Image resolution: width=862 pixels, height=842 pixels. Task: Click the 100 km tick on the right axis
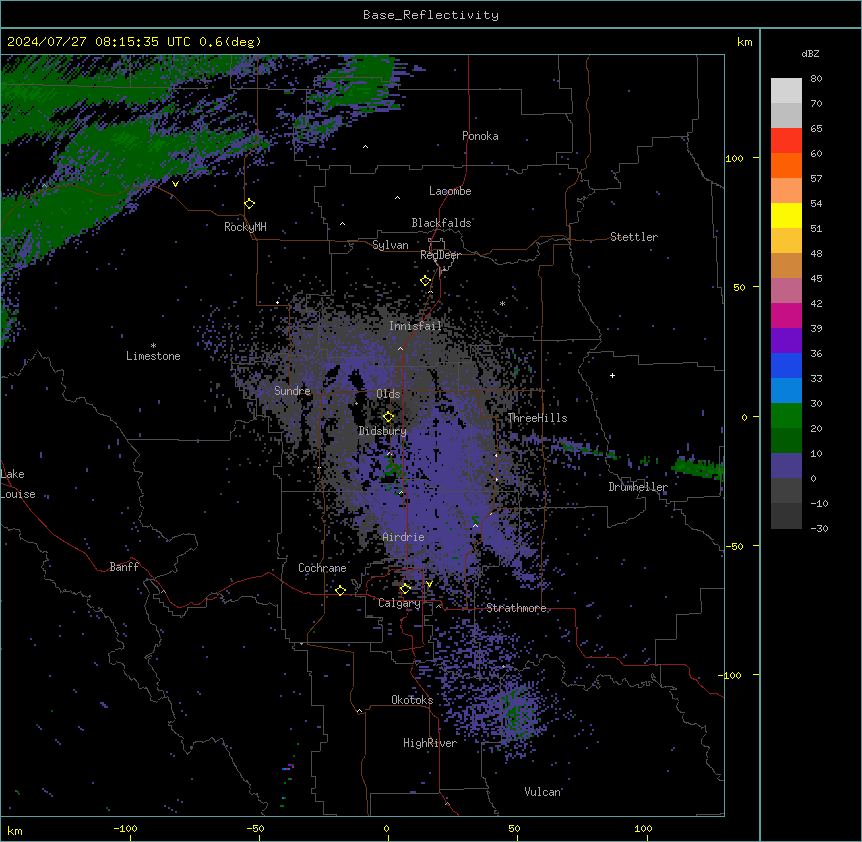coord(734,158)
